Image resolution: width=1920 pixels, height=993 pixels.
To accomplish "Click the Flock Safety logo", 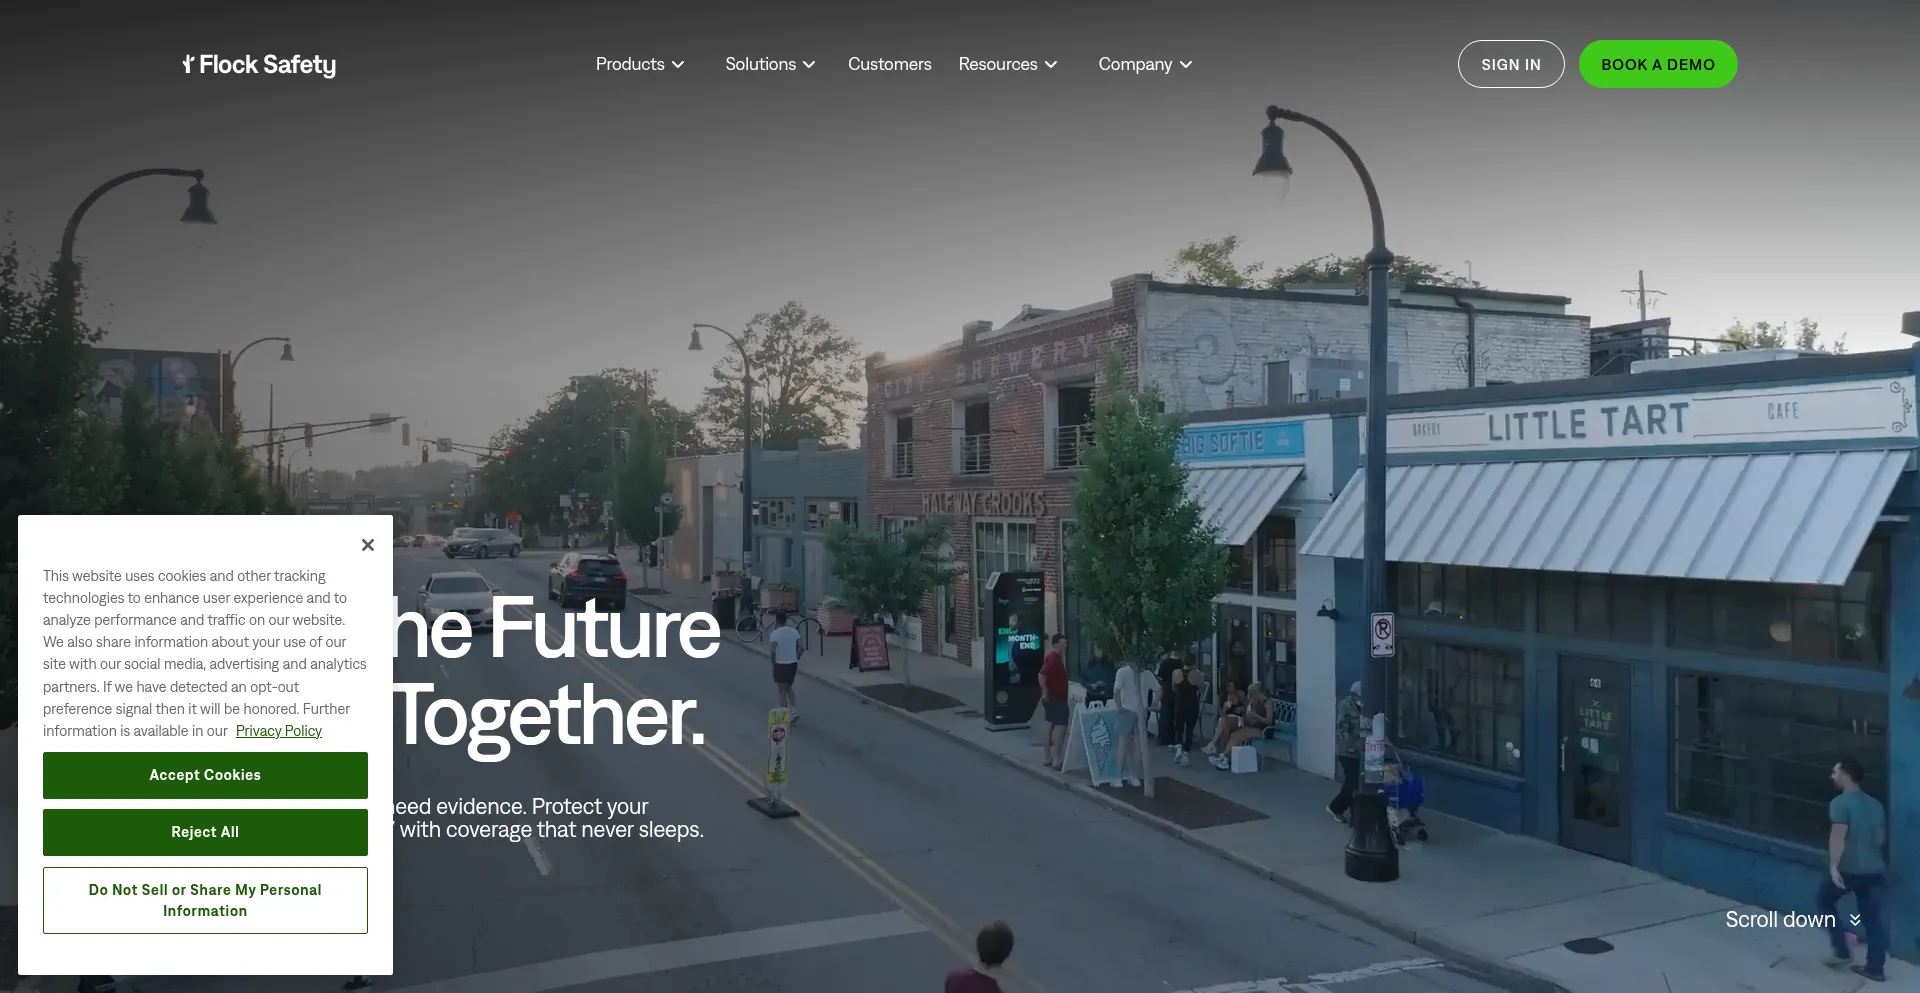I will [x=259, y=65].
